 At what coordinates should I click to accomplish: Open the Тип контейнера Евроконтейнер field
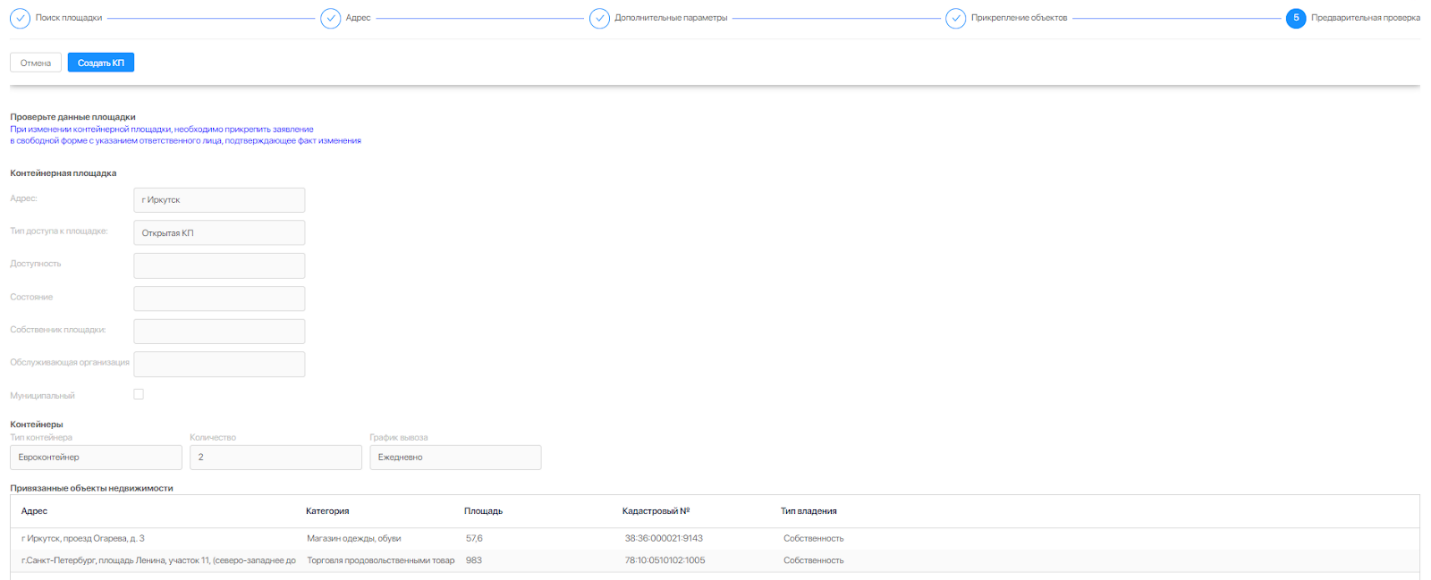pyautogui.click(x=96, y=457)
